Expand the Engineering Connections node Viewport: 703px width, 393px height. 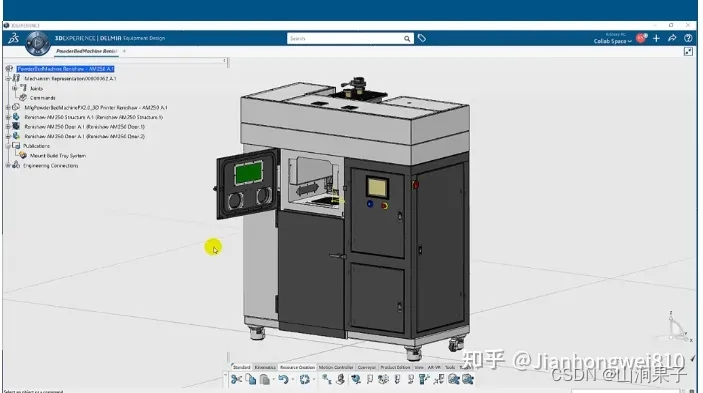point(8,165)
